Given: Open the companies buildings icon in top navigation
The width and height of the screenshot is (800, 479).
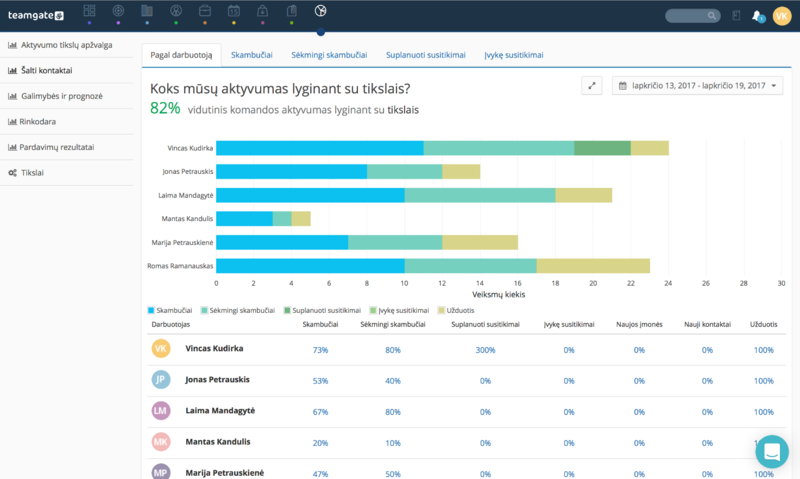Looking at the screenshot, I should (x=147, y=11).
